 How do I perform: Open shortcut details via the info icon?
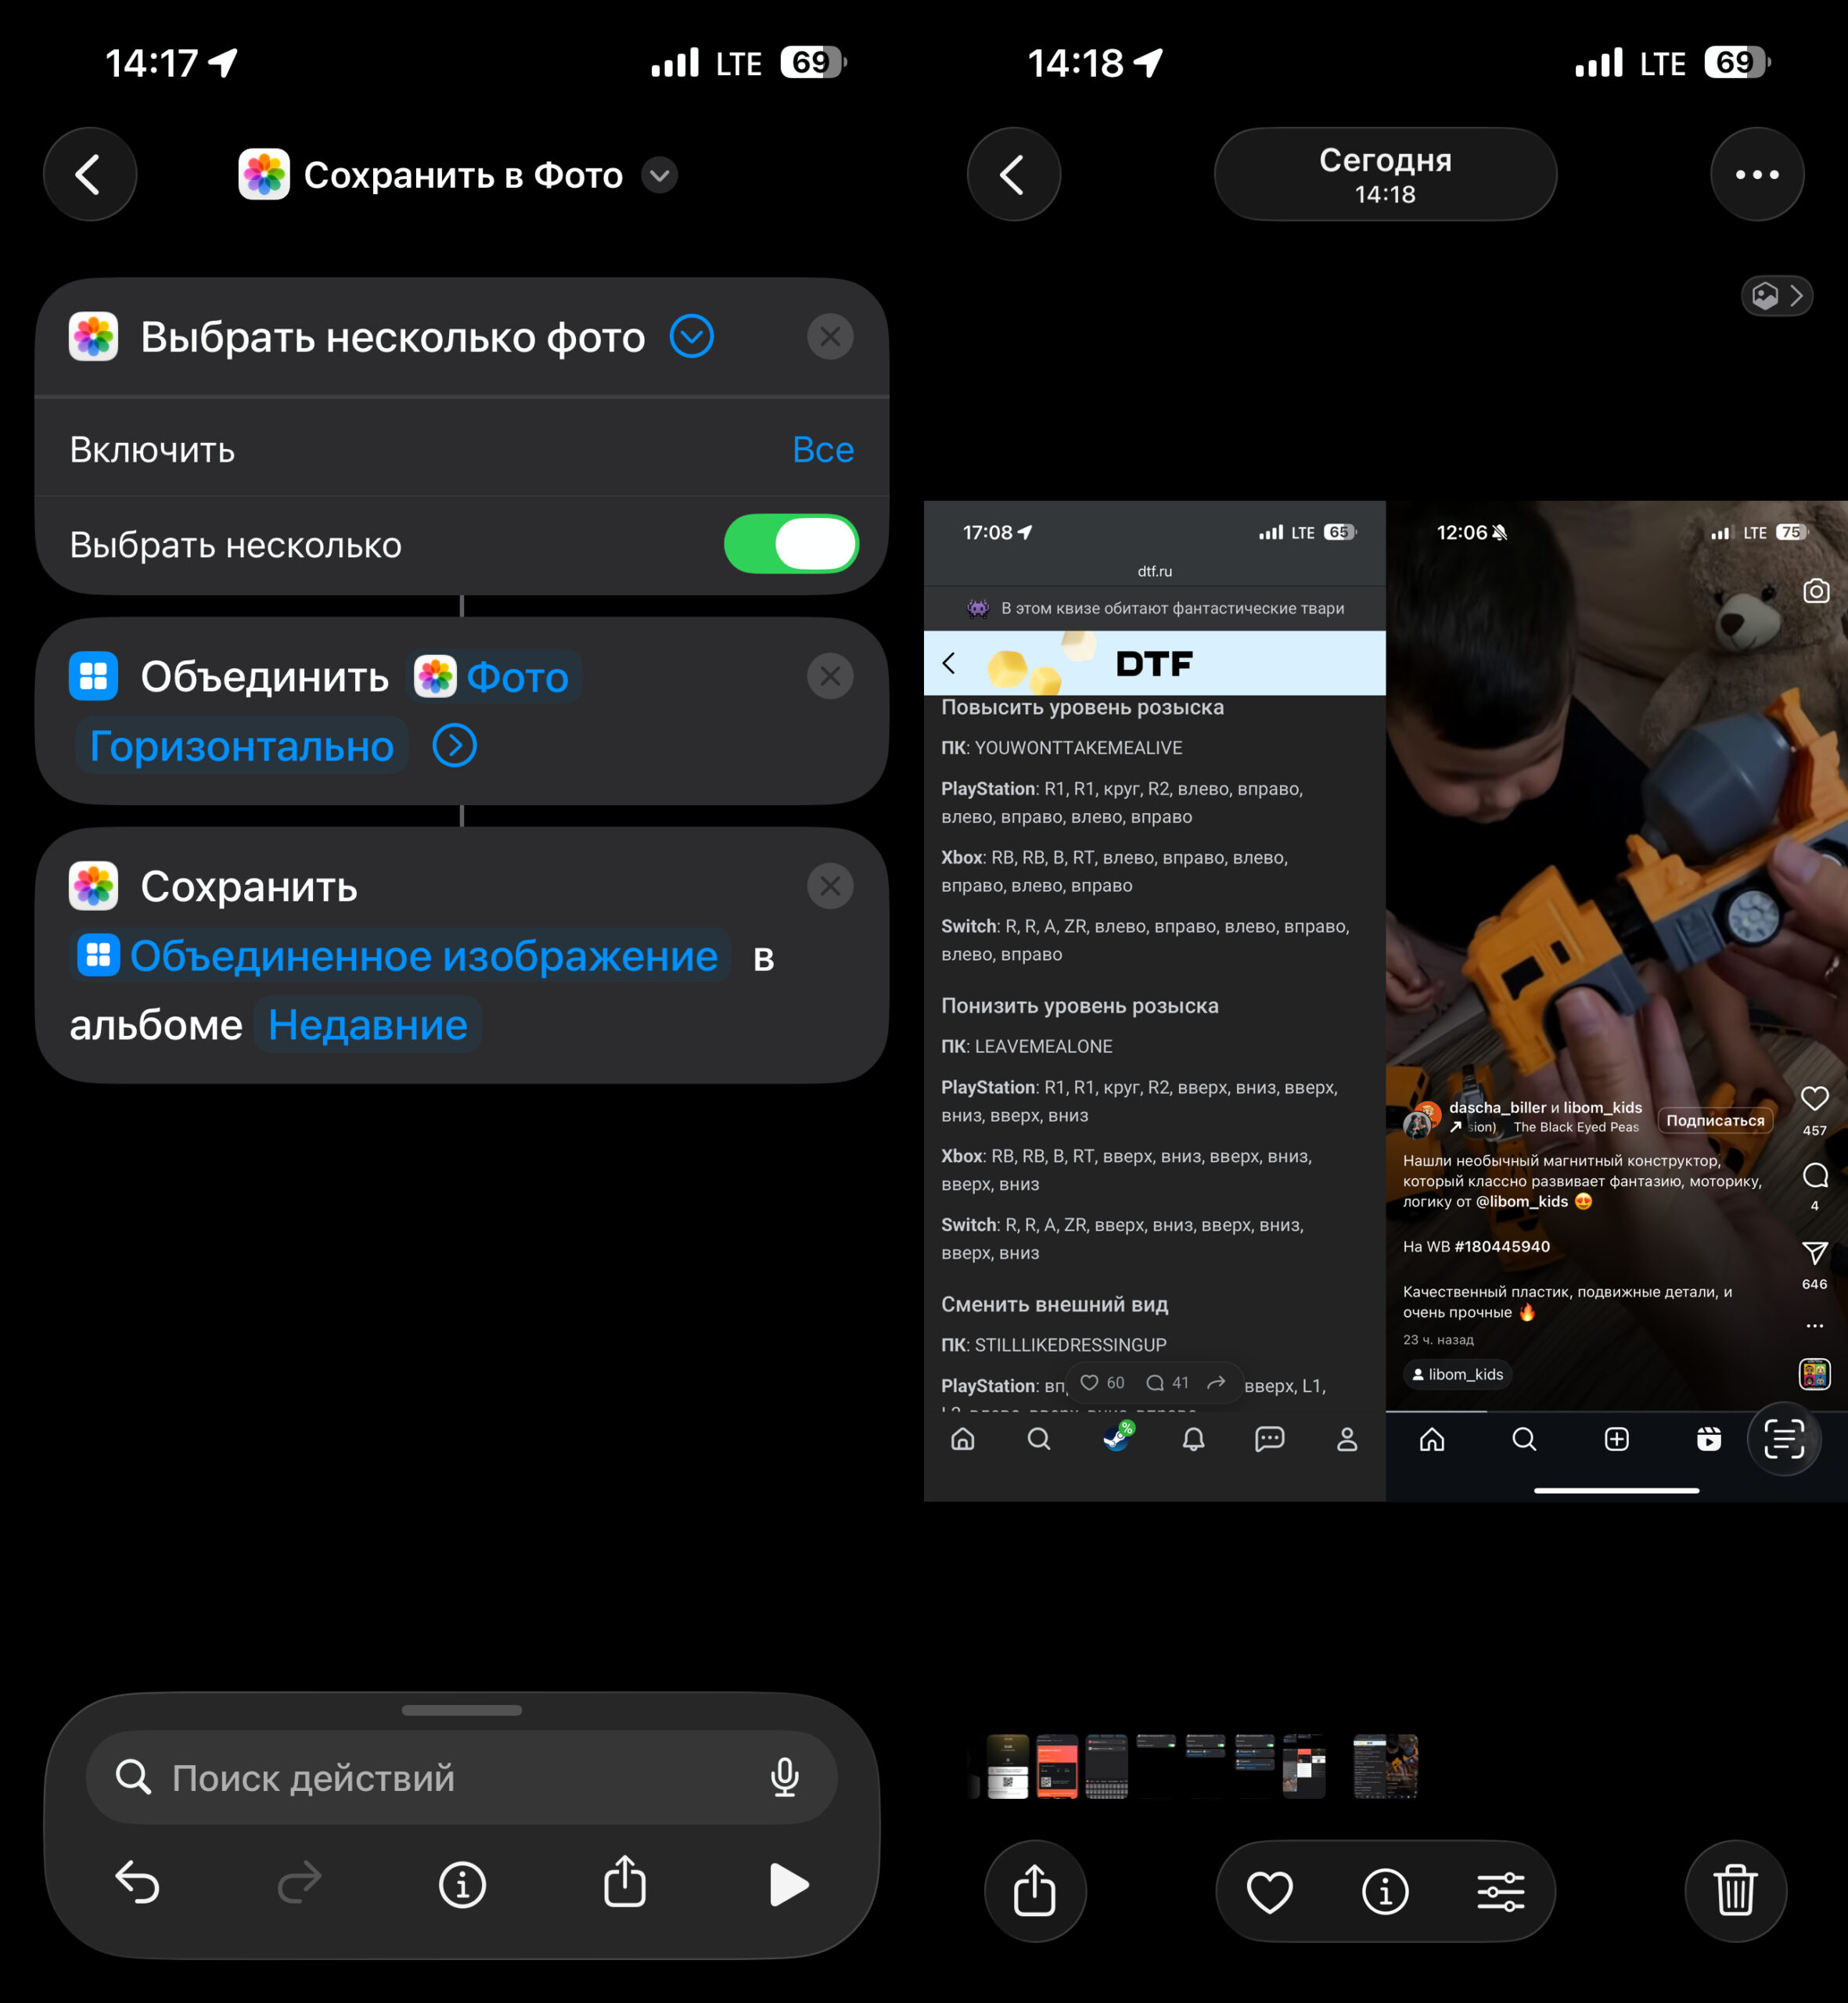pos(462,1884)
